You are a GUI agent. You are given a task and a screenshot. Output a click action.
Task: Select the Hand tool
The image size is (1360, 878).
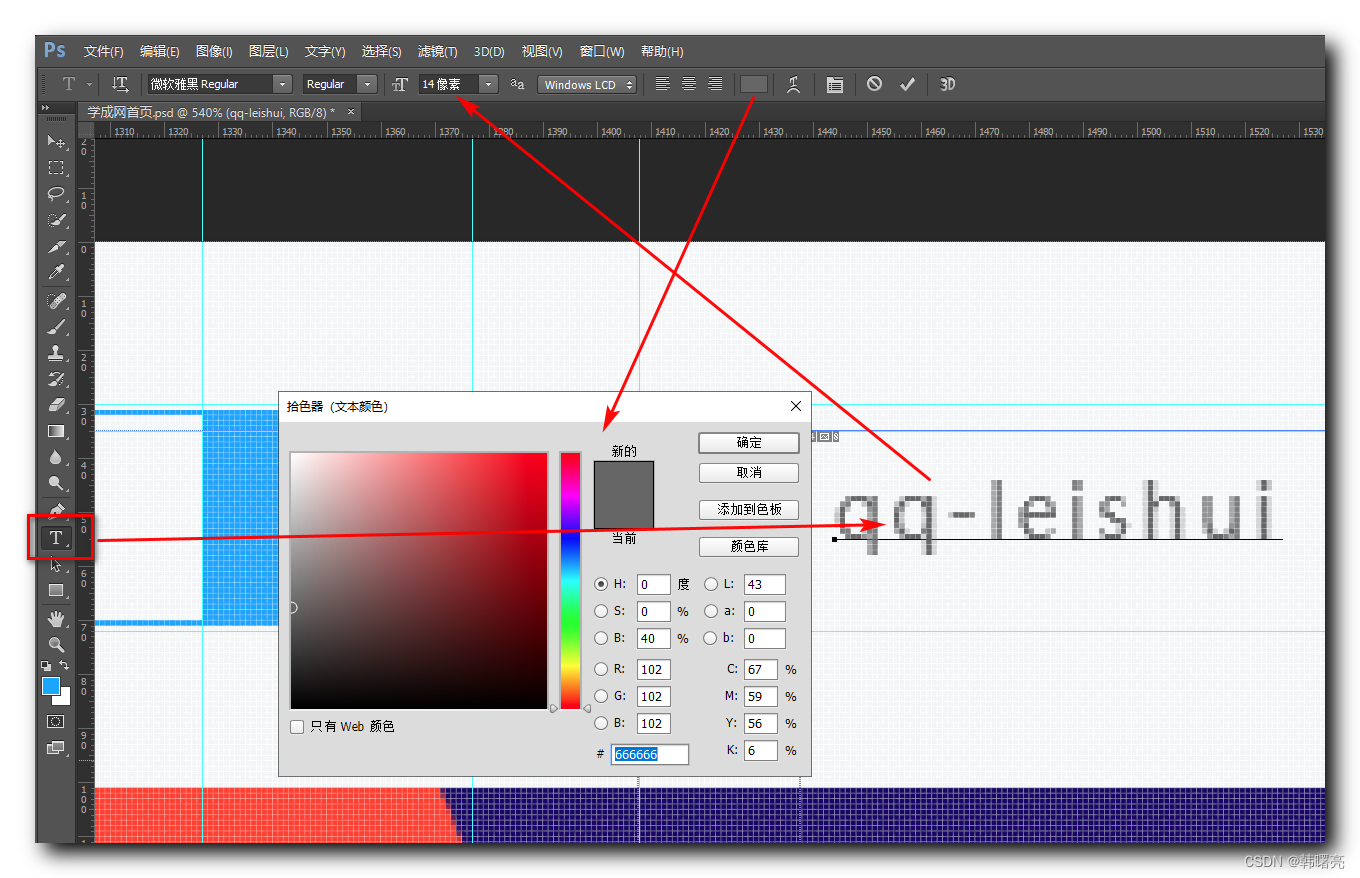click(56, 619)
